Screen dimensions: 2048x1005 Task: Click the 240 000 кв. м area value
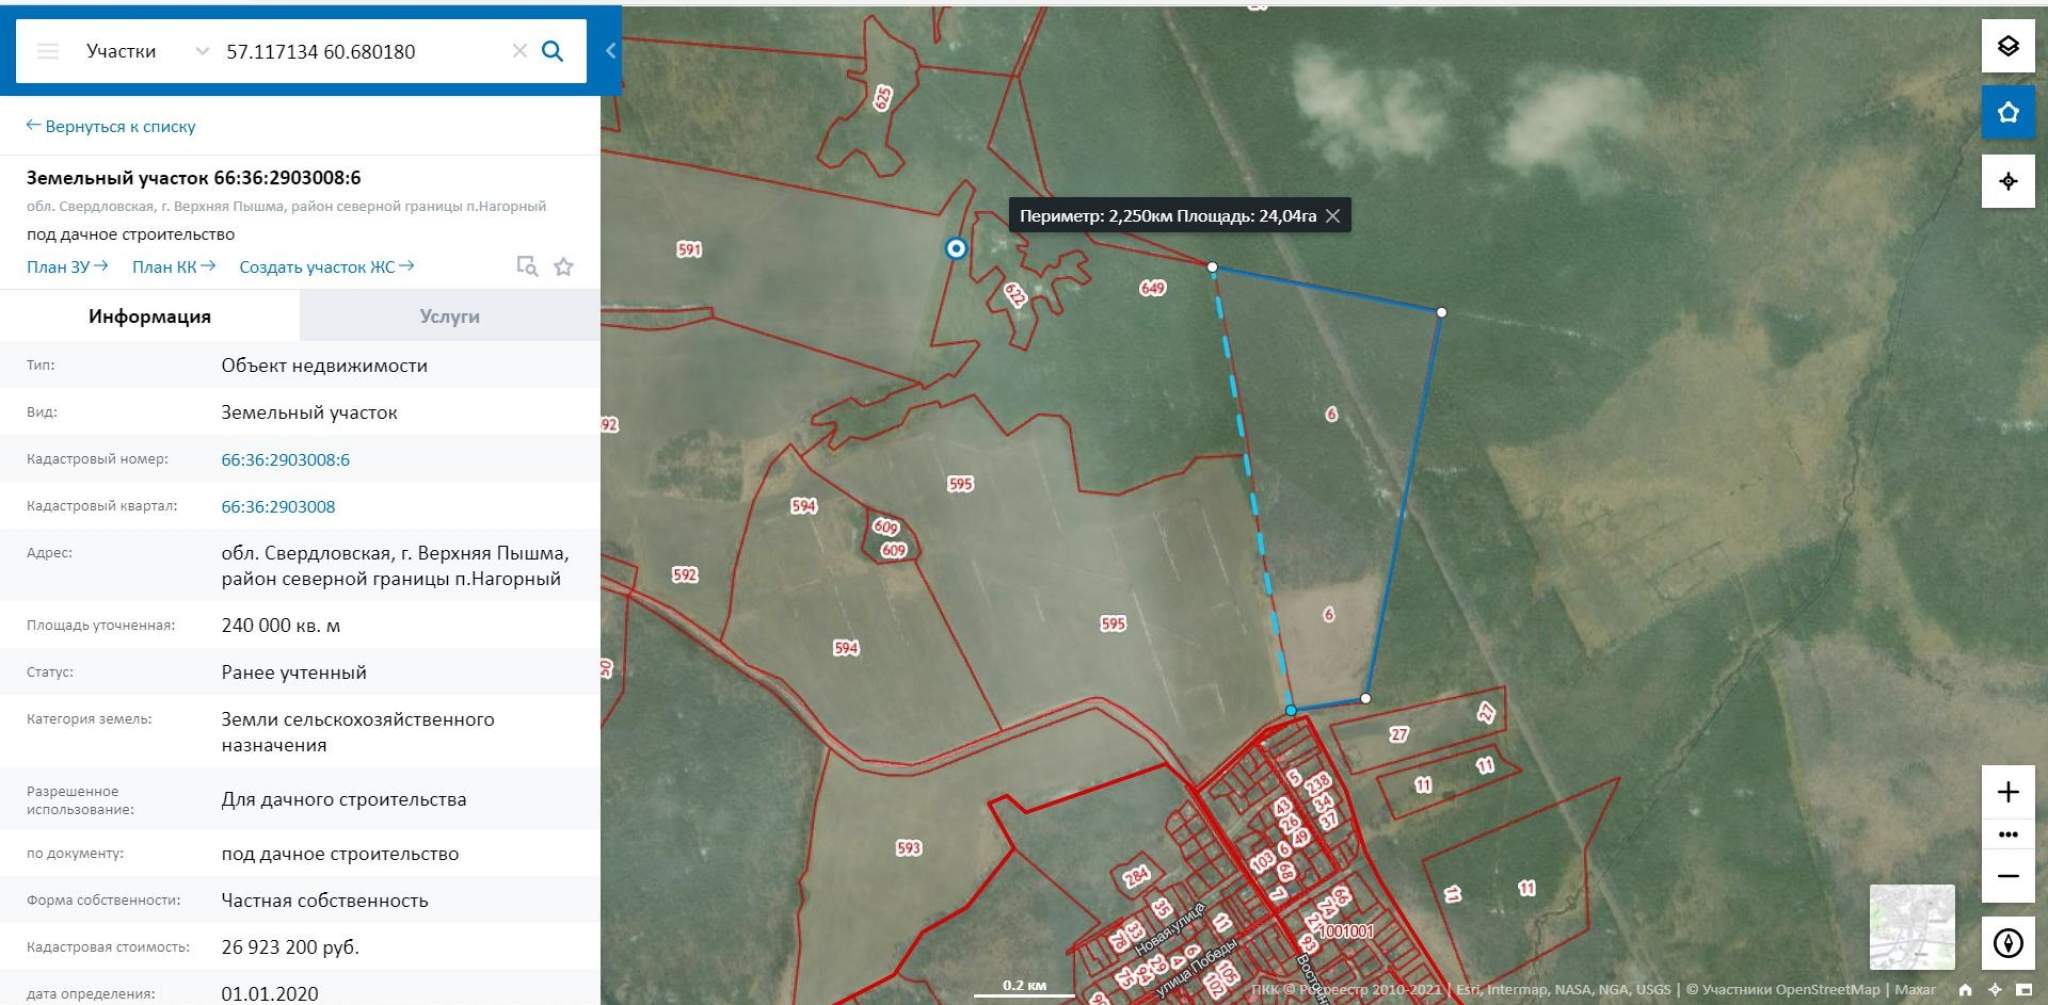click(281, 626)
